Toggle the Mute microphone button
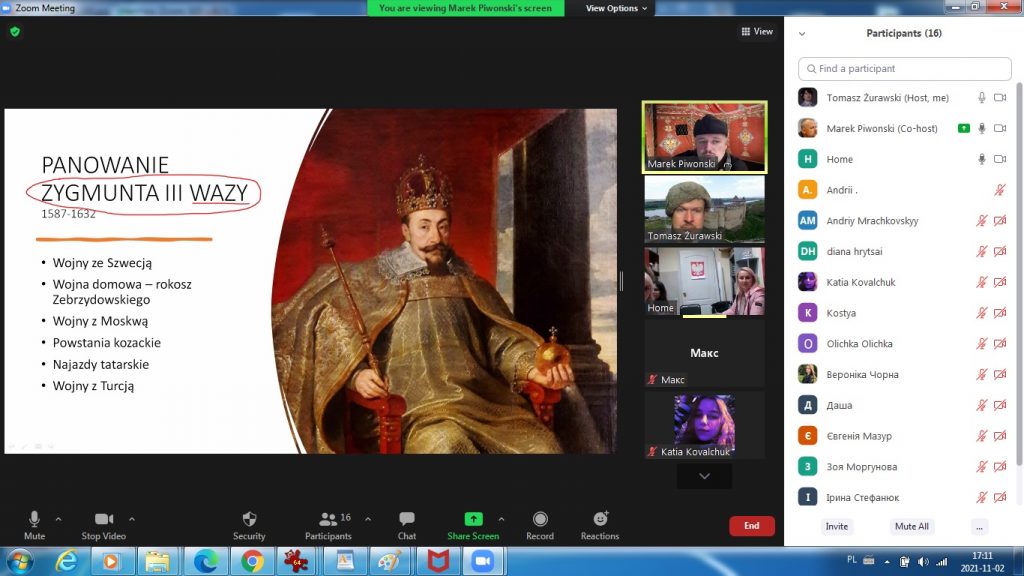The height and width of the screenshot is (576, 1024). click(34, 520)
